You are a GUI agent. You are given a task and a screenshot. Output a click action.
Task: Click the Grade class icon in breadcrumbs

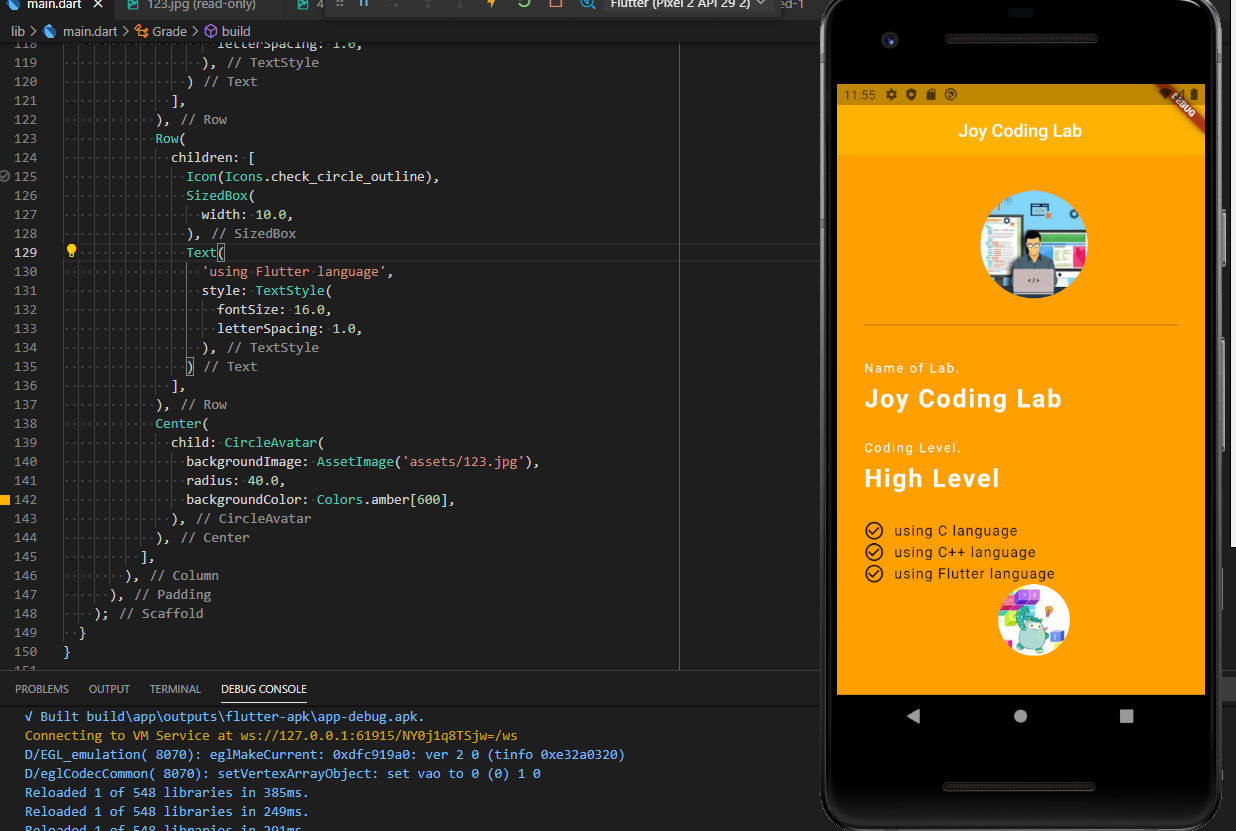[142, 31]
